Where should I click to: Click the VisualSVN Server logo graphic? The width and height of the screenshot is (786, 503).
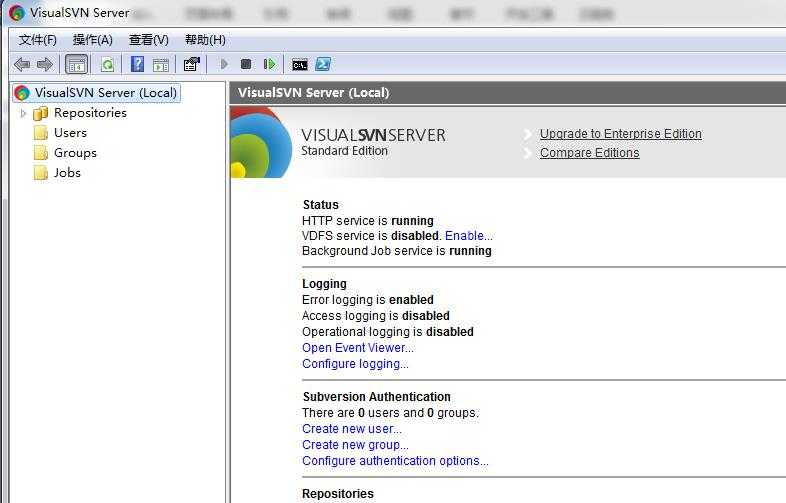(261, 142)
